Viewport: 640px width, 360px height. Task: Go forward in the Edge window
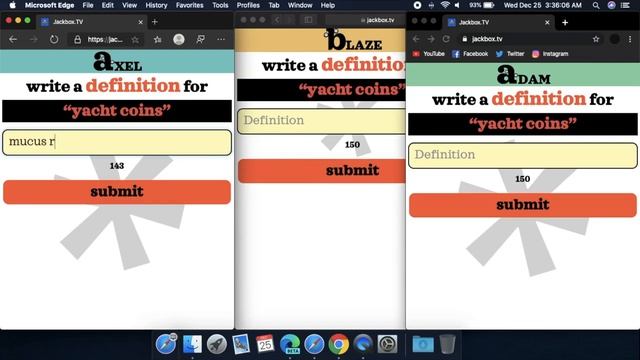[33, 39]
